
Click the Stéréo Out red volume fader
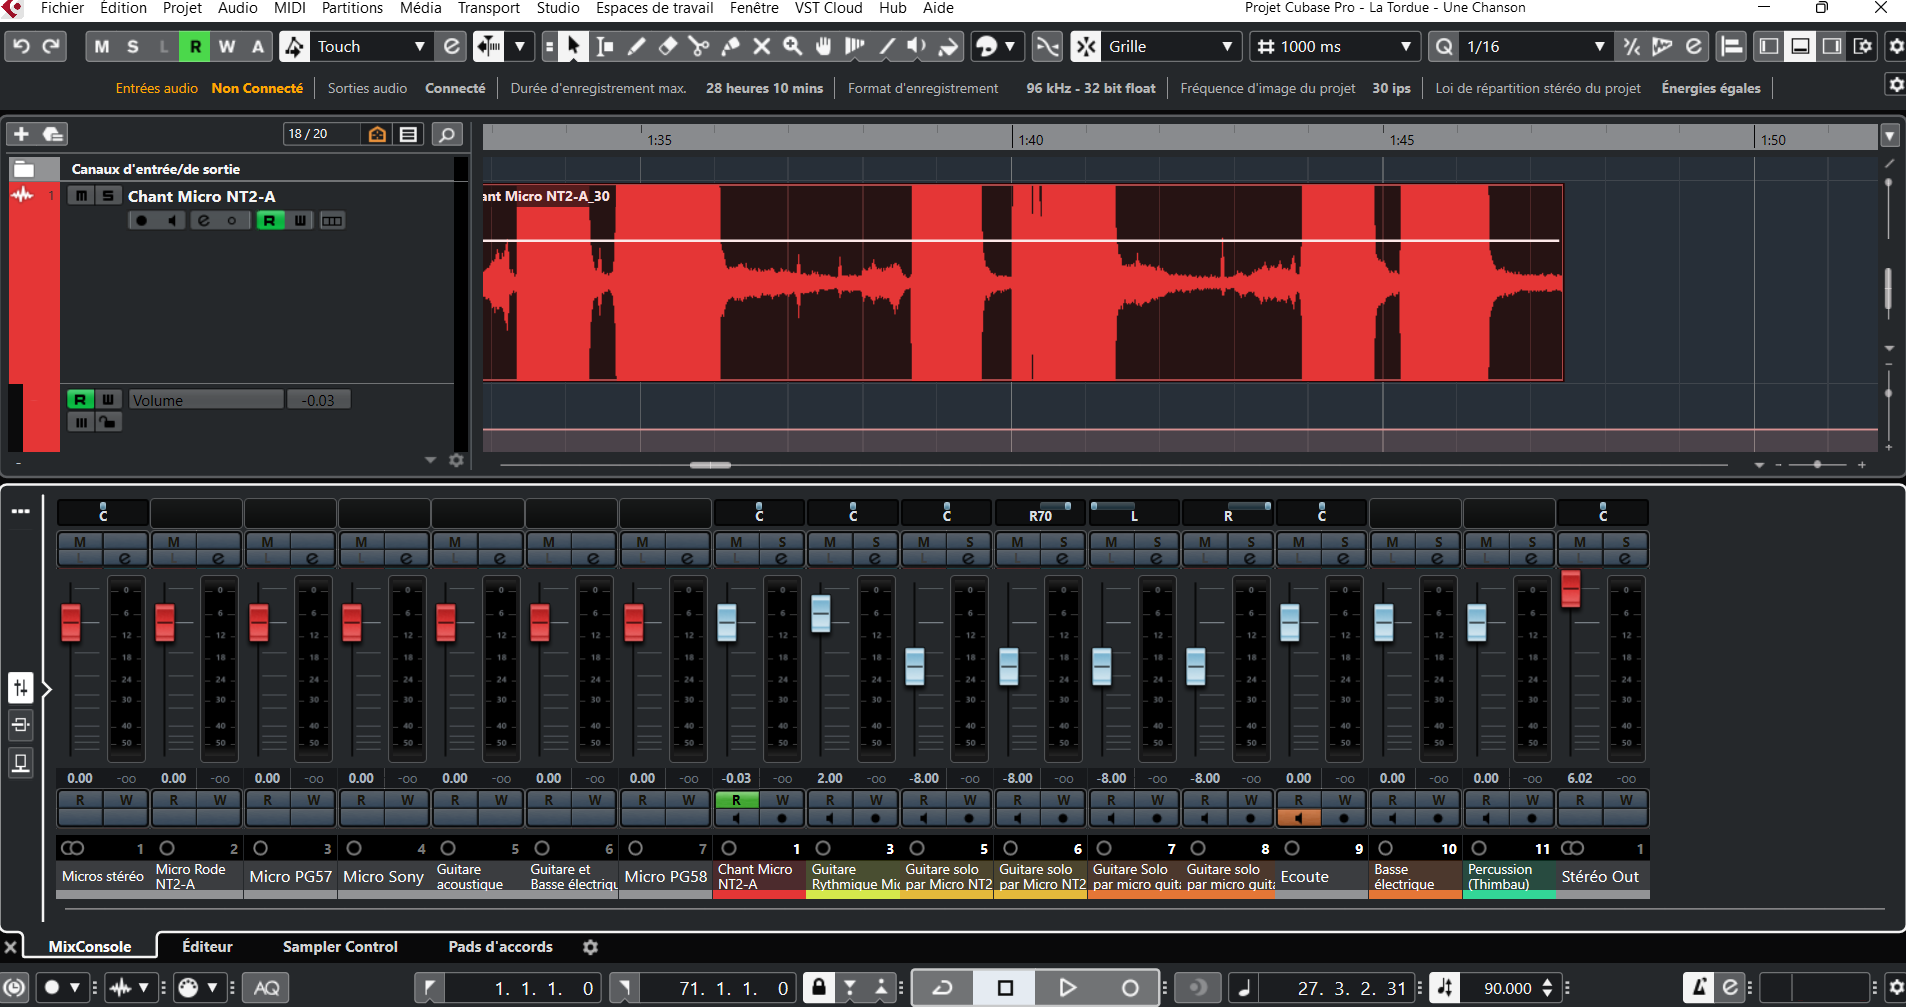[x=1571, y=589]
